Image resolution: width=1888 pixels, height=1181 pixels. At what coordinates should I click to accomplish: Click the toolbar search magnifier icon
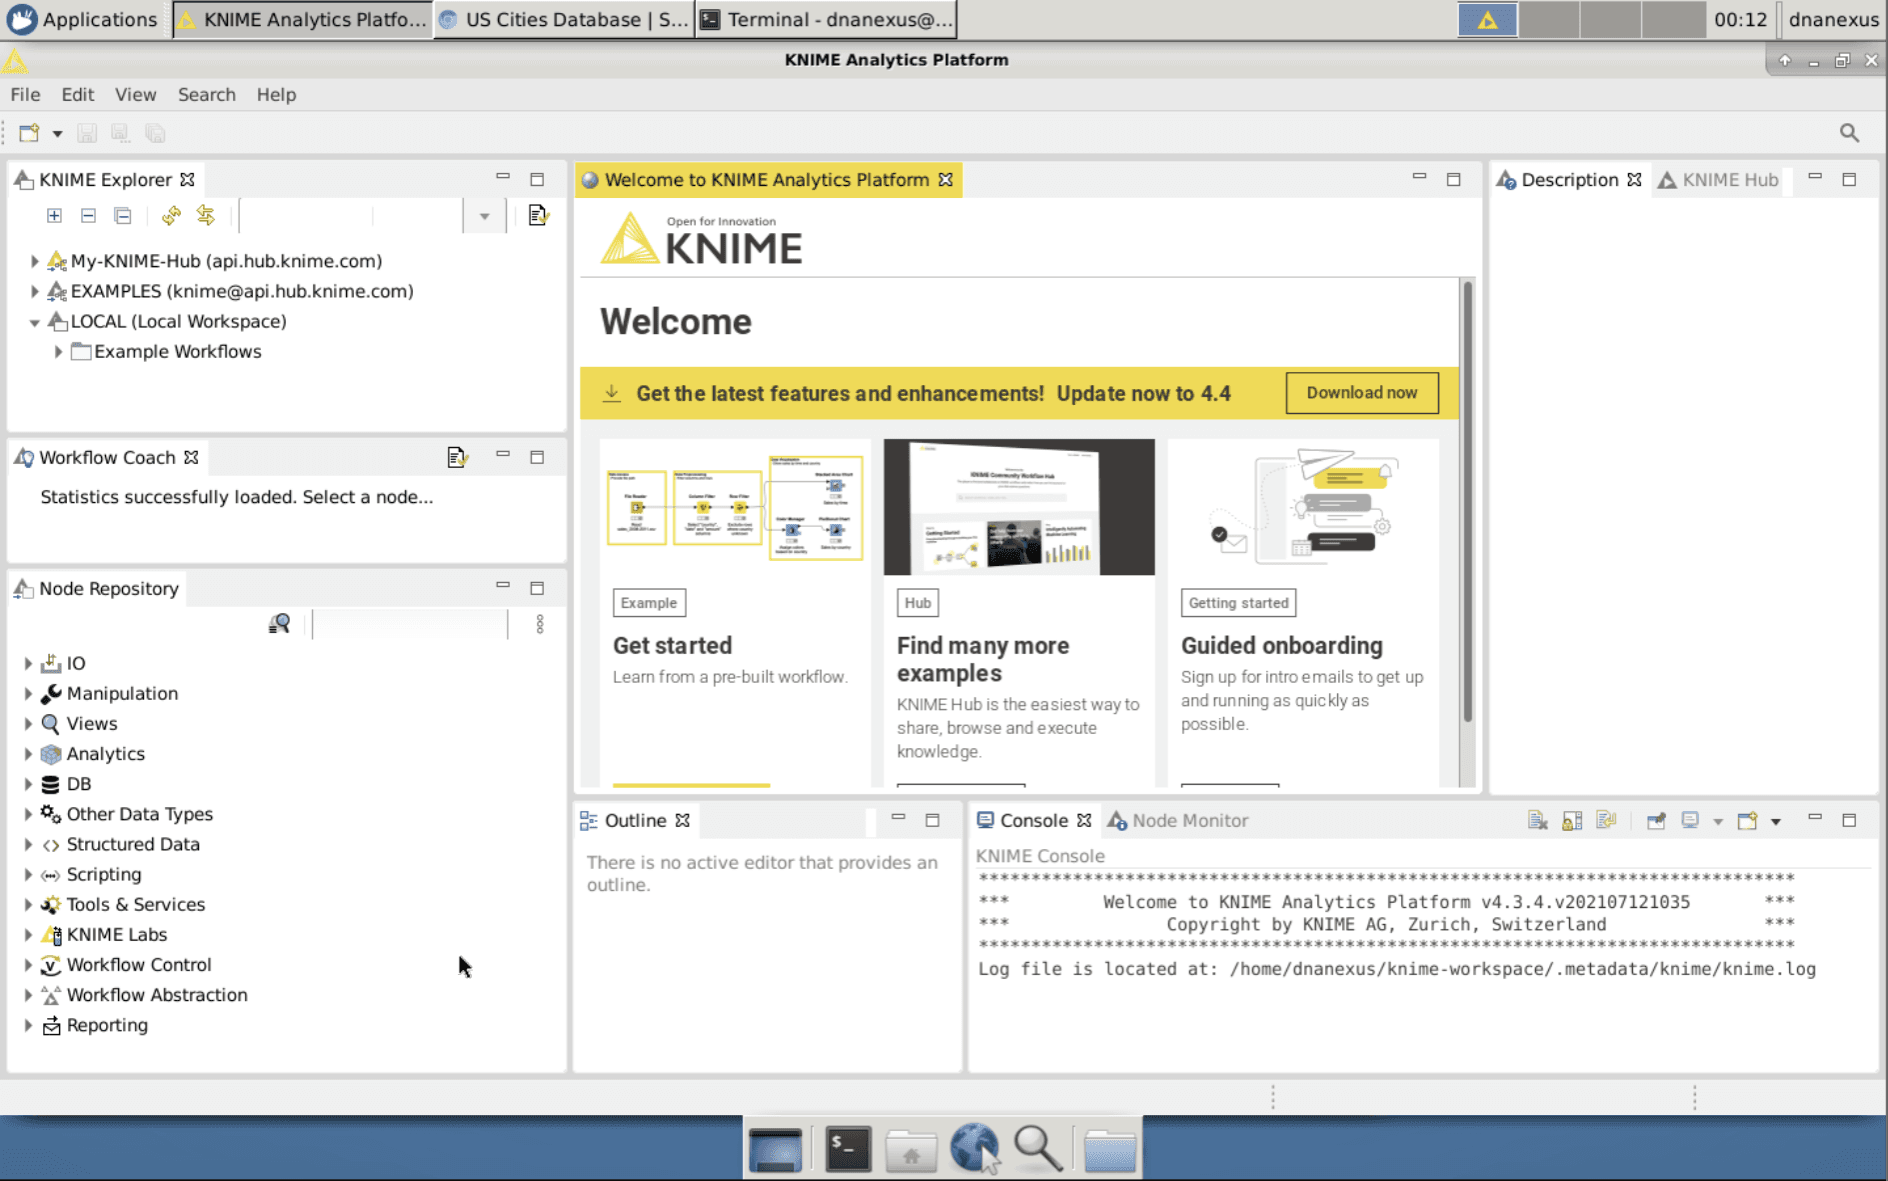(1849, 133)
